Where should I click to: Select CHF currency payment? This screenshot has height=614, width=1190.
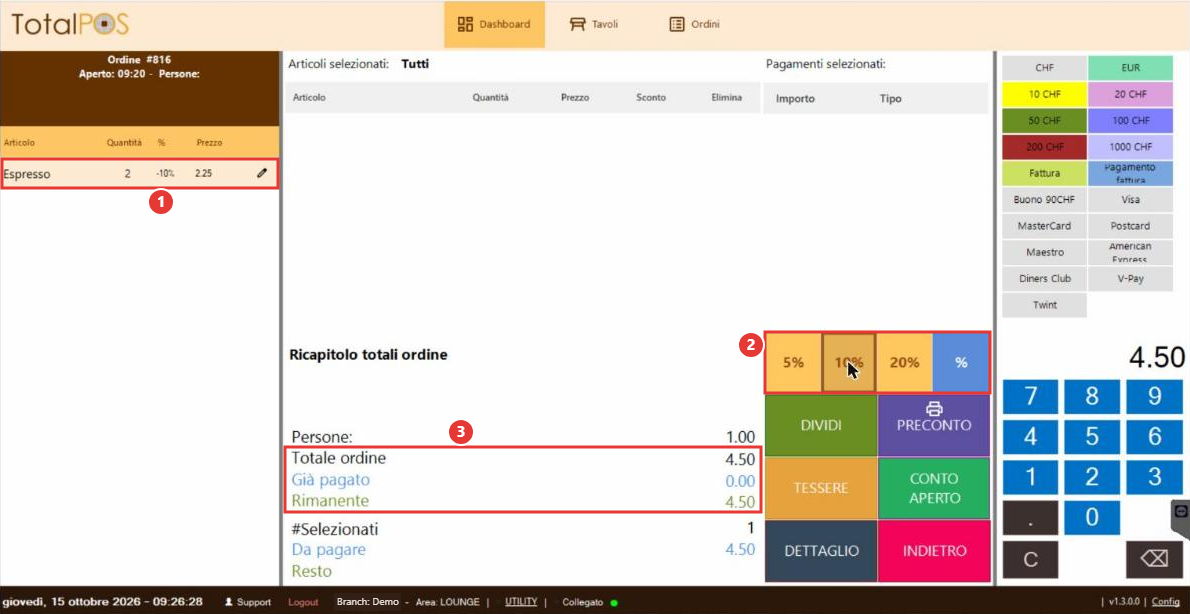pos(1044,68)
